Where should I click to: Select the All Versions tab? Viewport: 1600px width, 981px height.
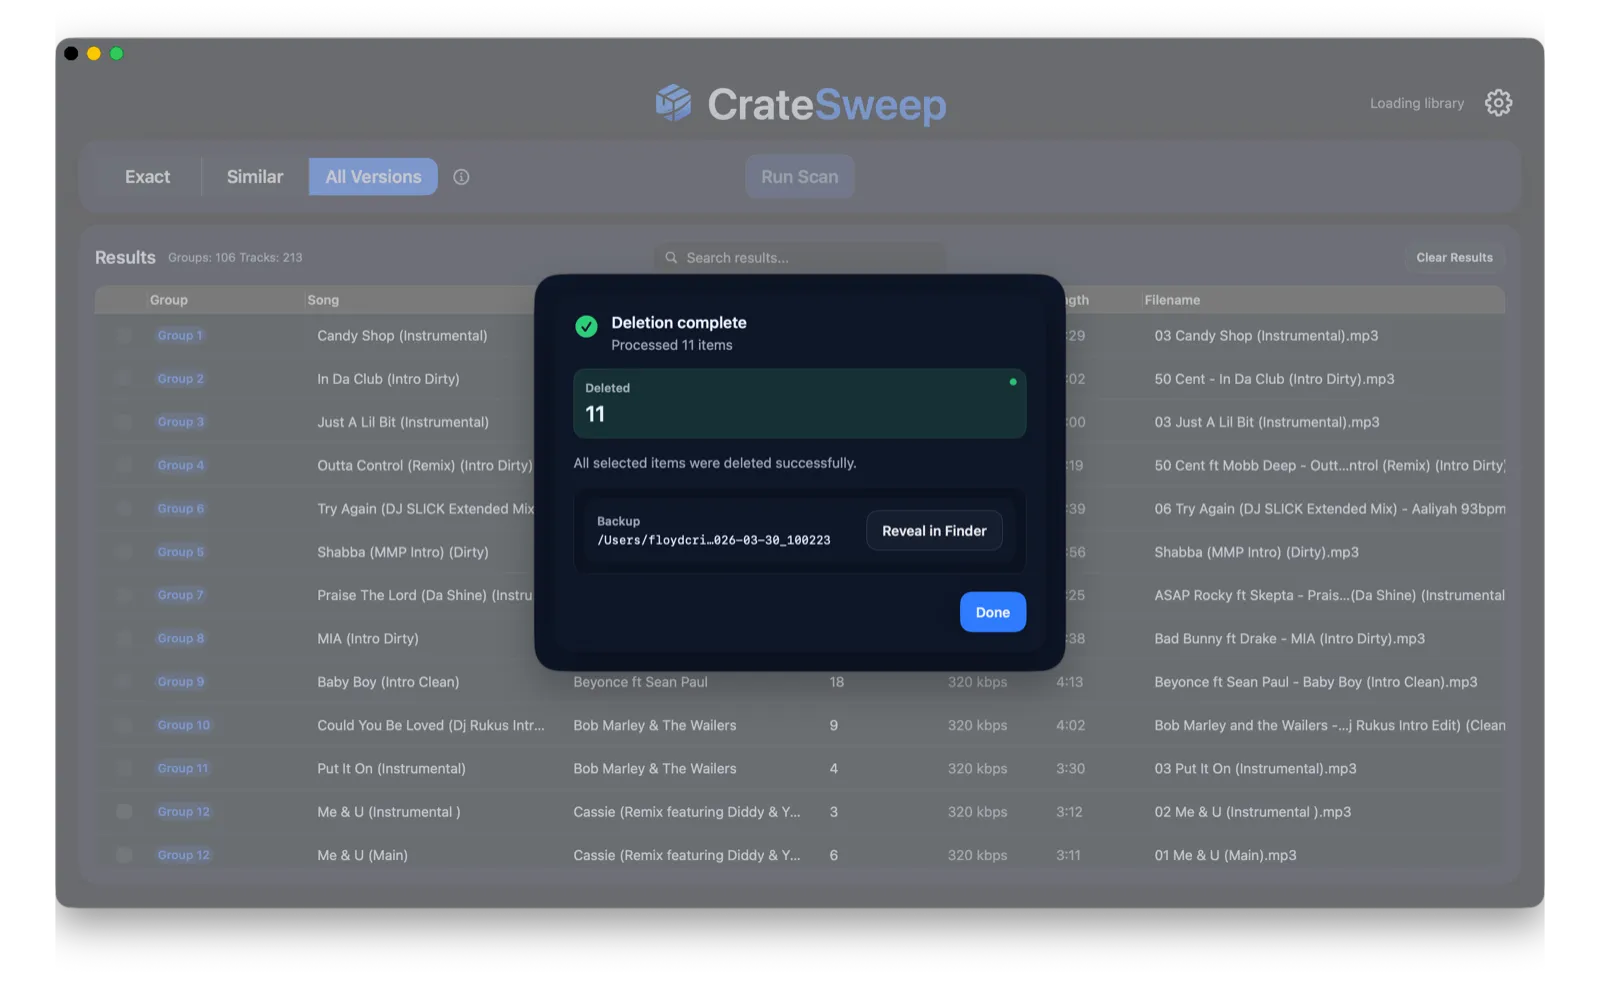pos(373,177)
